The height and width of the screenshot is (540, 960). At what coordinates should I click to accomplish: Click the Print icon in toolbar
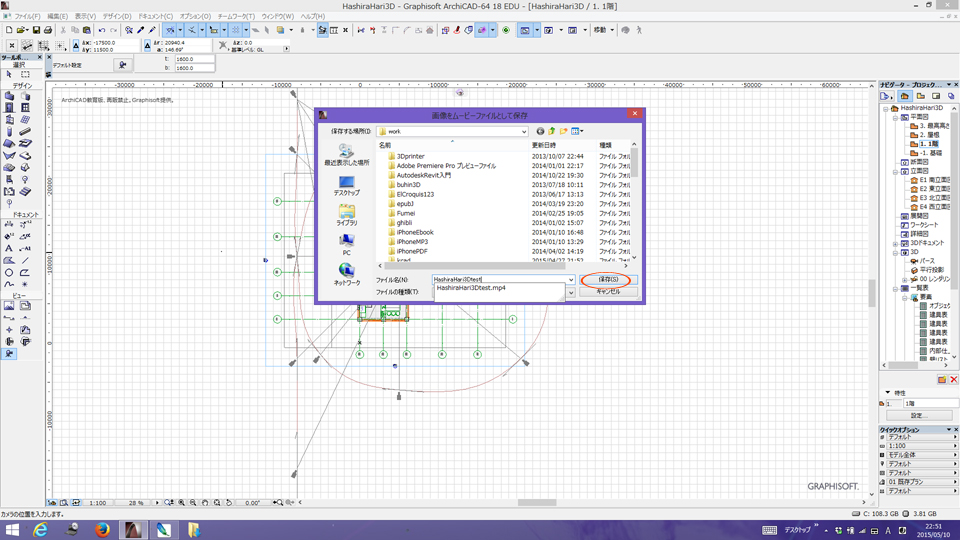coord(48,30)
